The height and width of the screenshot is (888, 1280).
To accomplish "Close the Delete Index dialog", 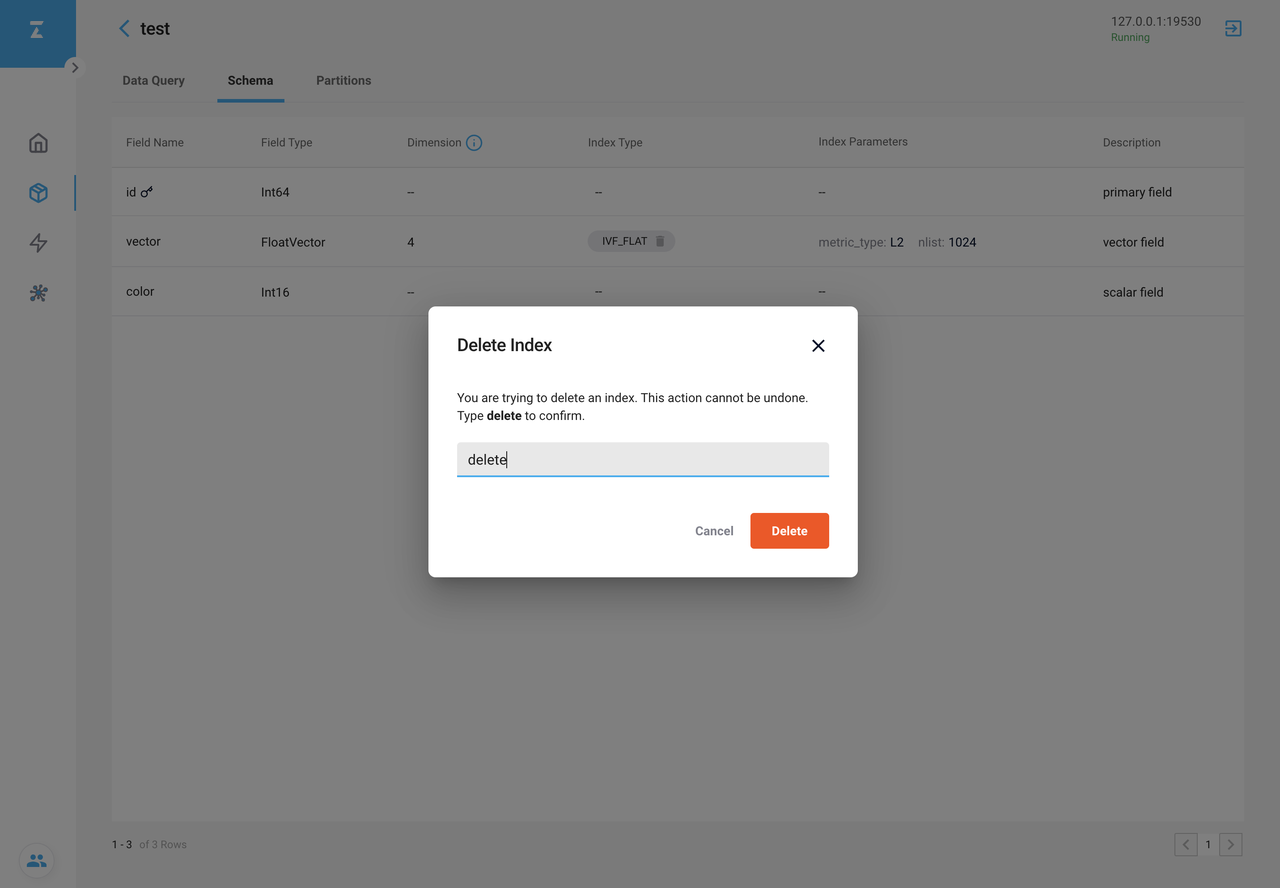I will (818, 346).
